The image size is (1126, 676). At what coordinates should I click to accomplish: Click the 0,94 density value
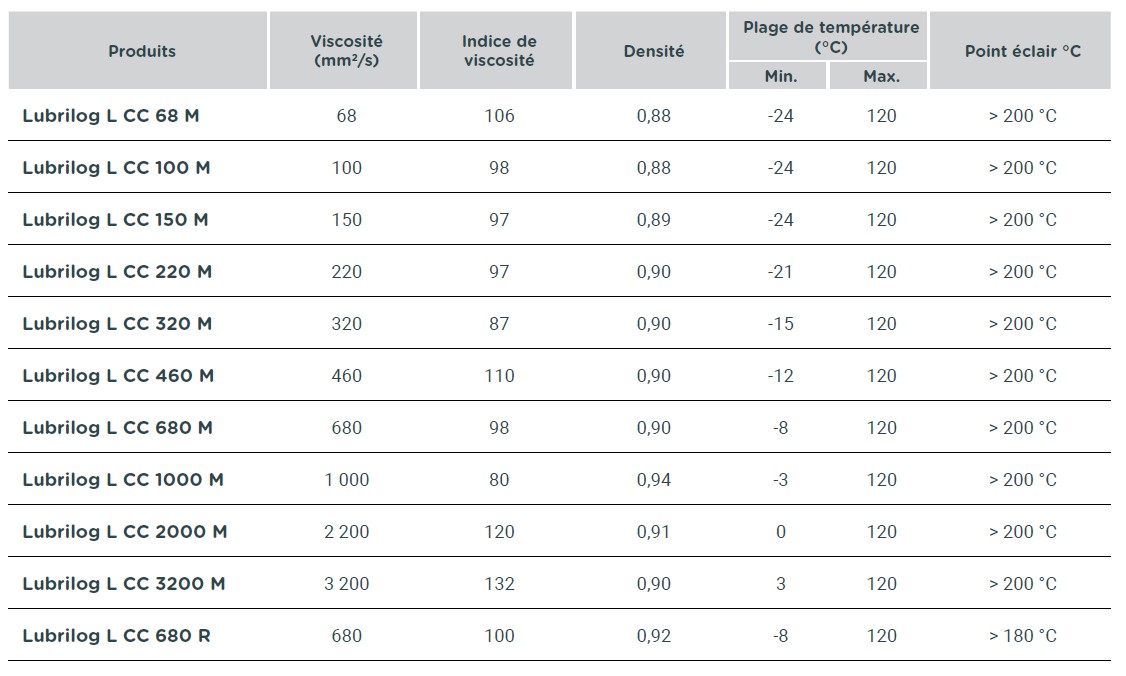[653, 480]
